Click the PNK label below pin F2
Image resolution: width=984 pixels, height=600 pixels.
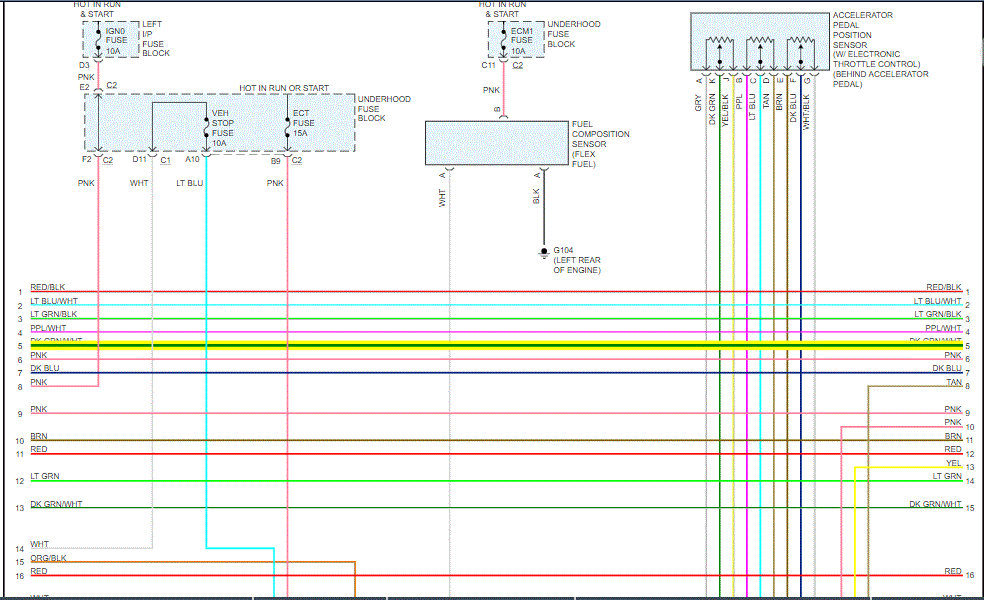86,183
